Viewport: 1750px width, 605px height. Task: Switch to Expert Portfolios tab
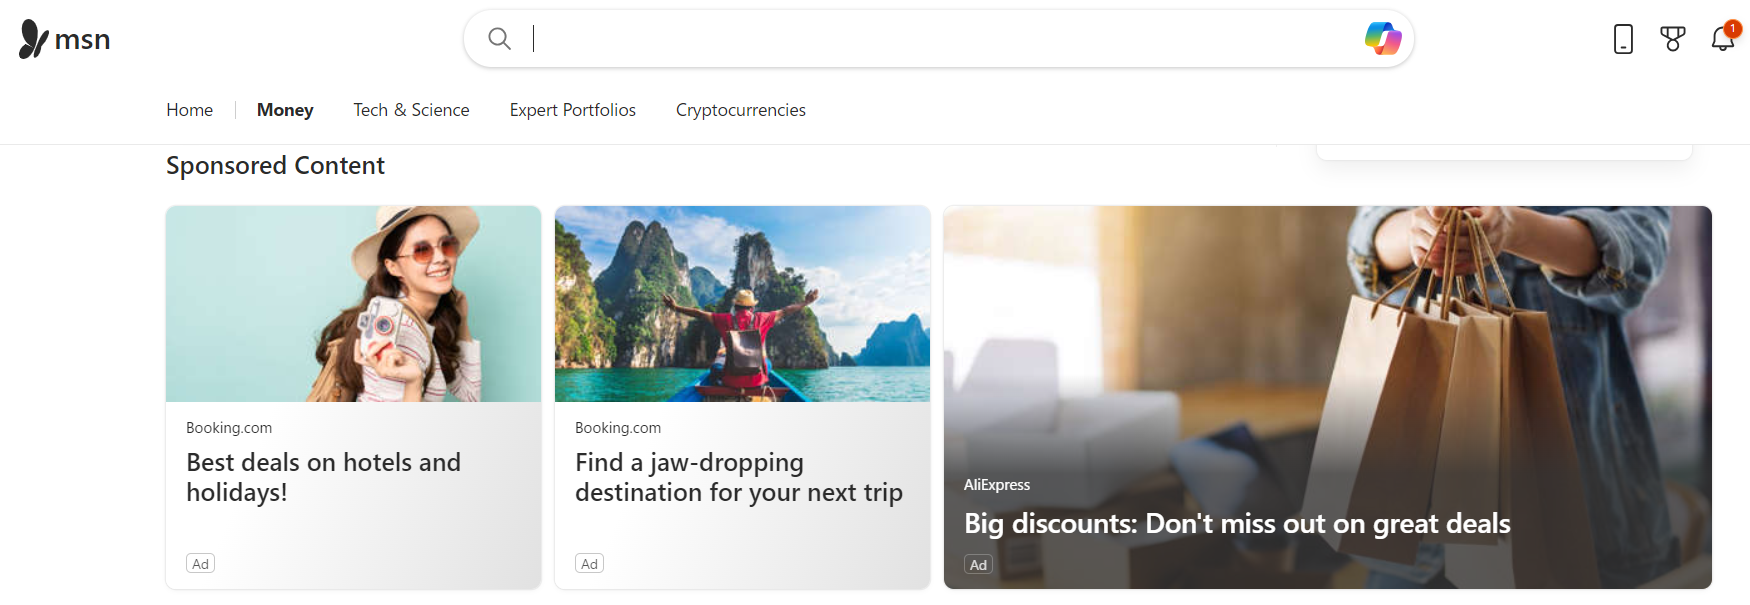click(572, 110)
